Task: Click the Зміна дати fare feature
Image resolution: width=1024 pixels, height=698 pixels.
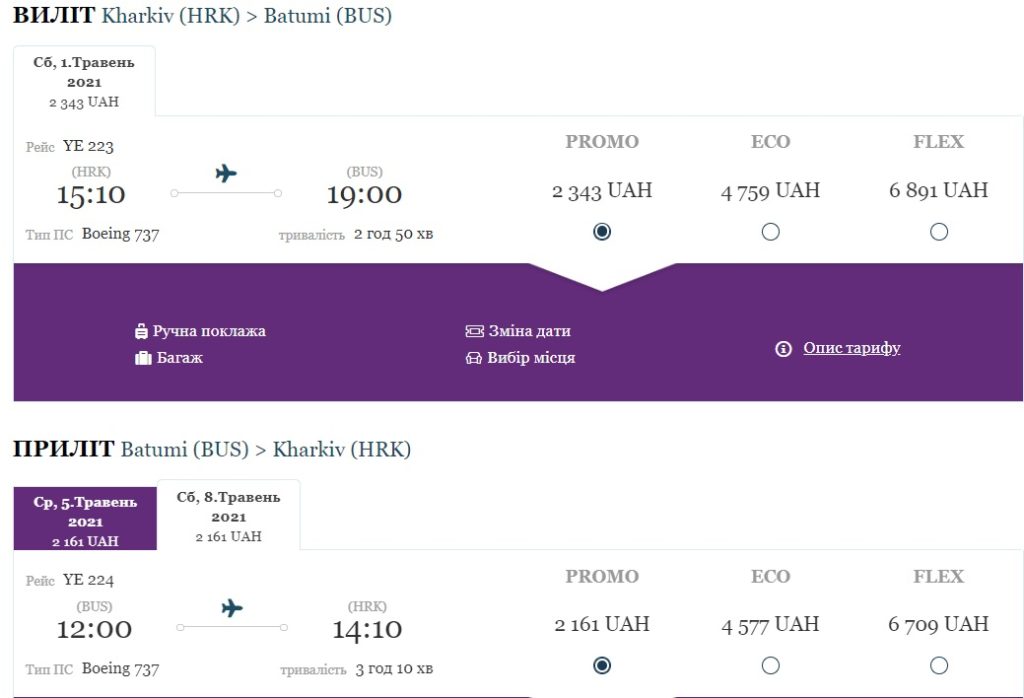Action: [529, 331]
